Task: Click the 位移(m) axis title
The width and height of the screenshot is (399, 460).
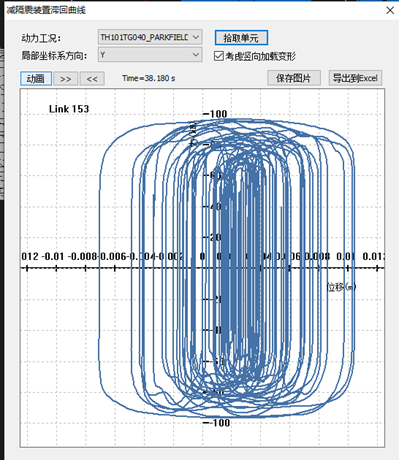Action: [x=341, y=287]
